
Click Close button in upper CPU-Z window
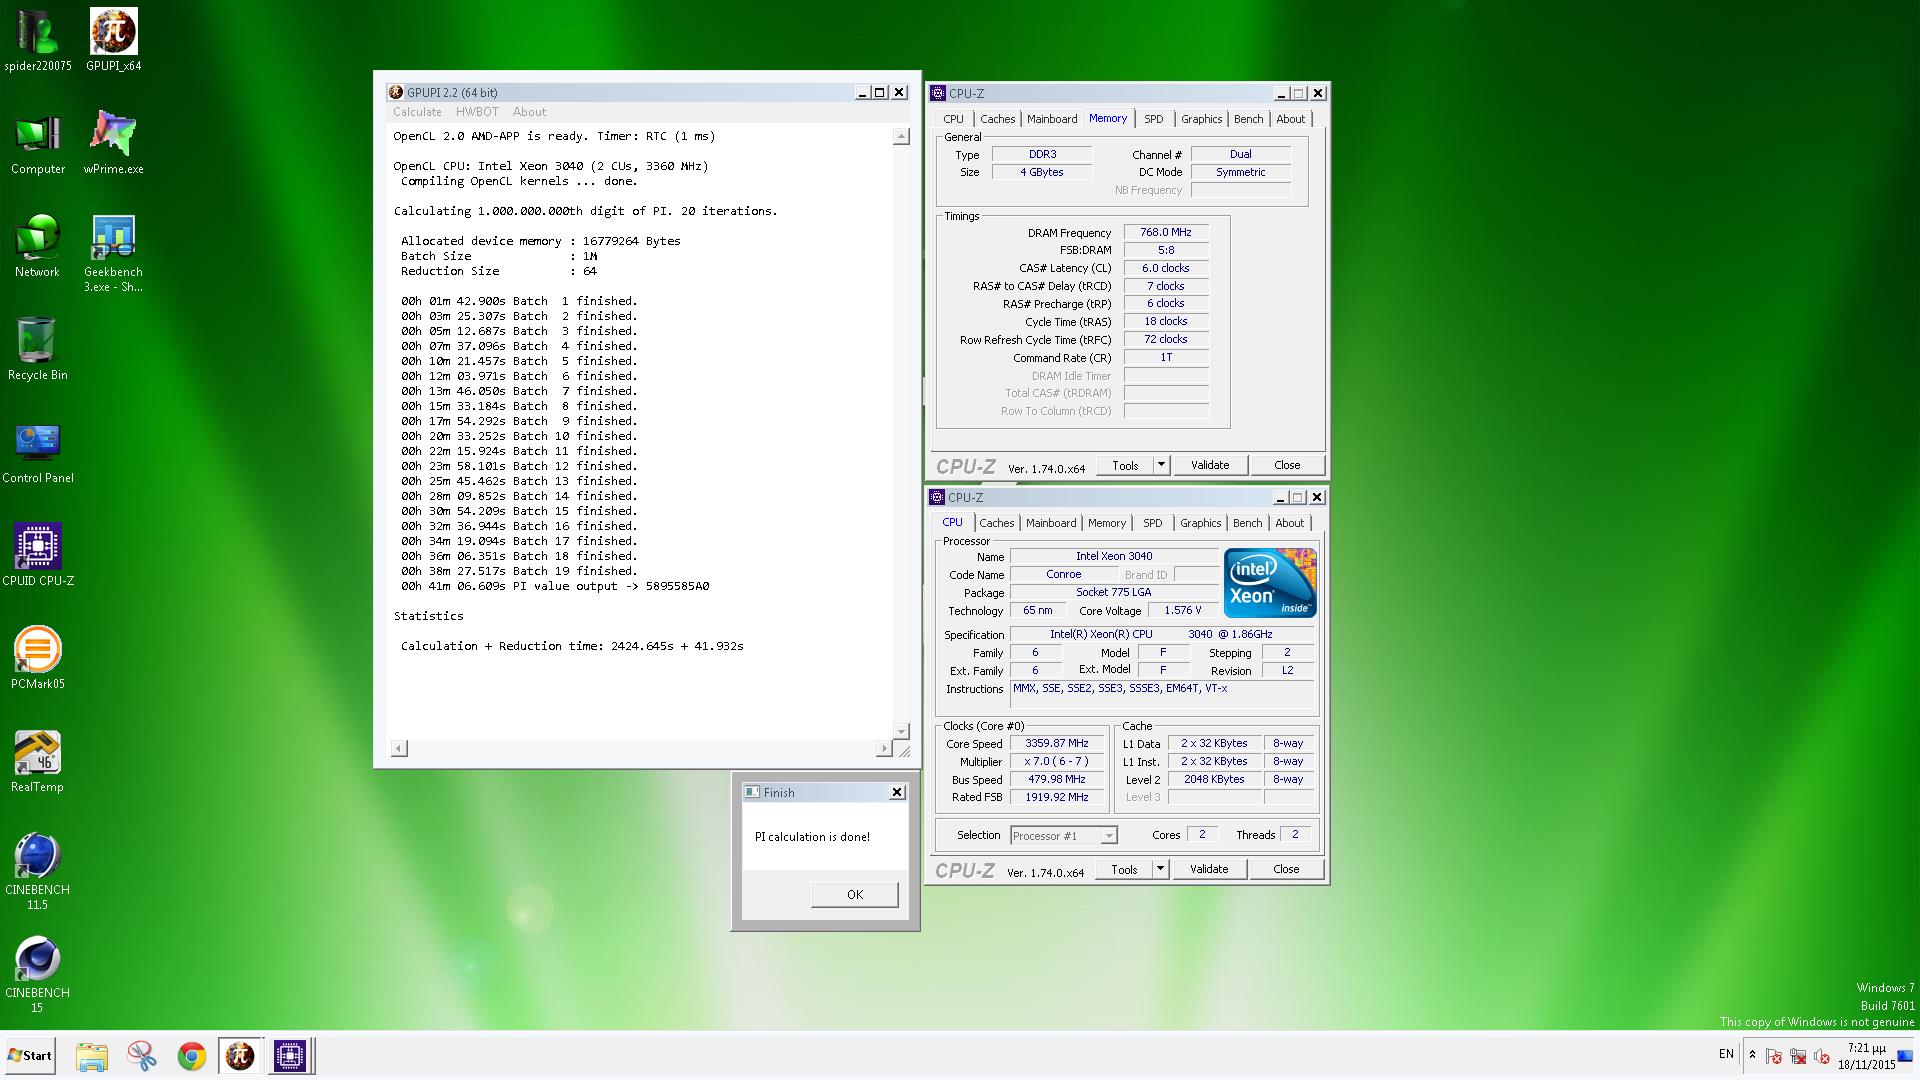tap(1287, 465)
